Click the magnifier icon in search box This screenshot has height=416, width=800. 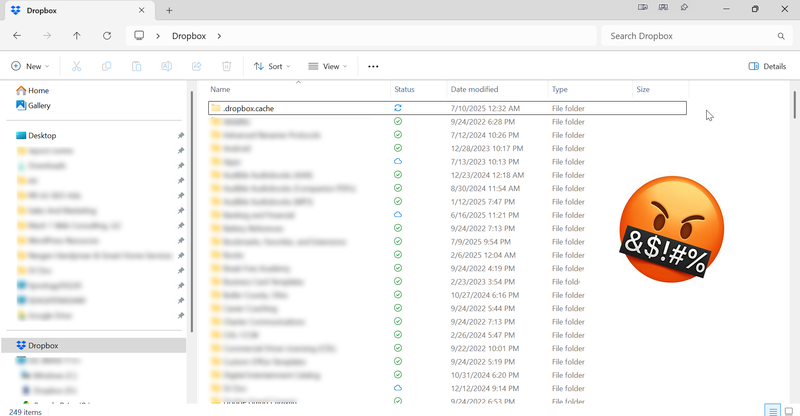click(x=781, y=36)
